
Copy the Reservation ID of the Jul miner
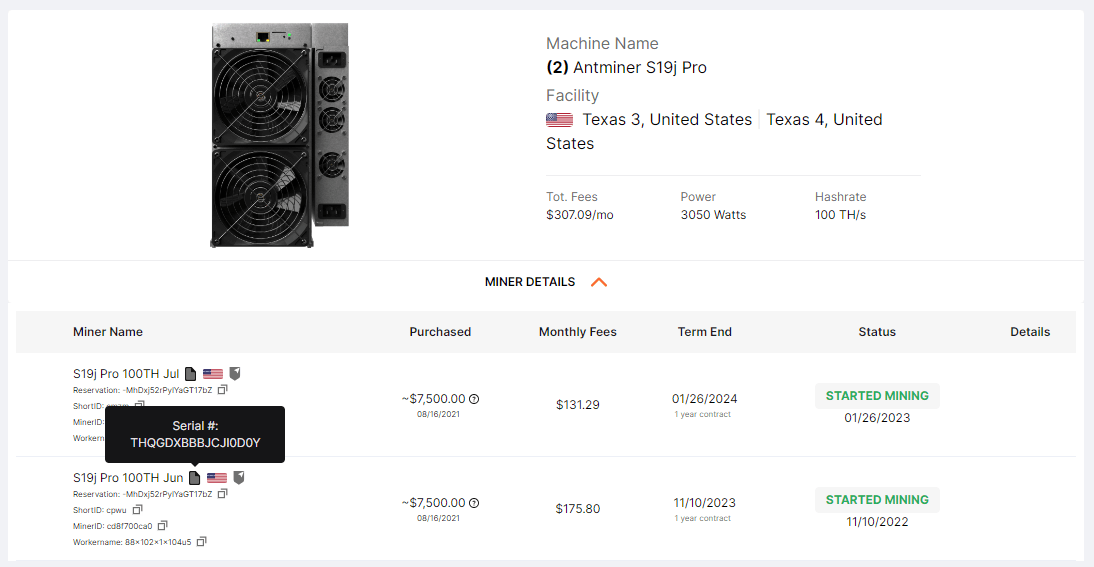pos(223,390)
